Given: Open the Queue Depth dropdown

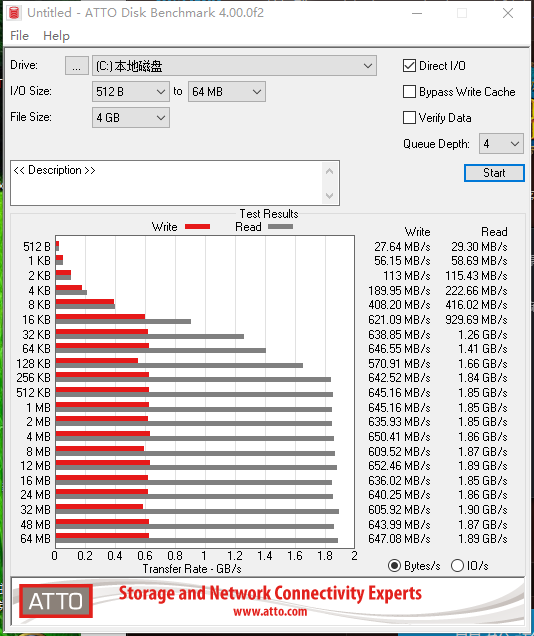Looking at the screenshot, I should point(501,144).
